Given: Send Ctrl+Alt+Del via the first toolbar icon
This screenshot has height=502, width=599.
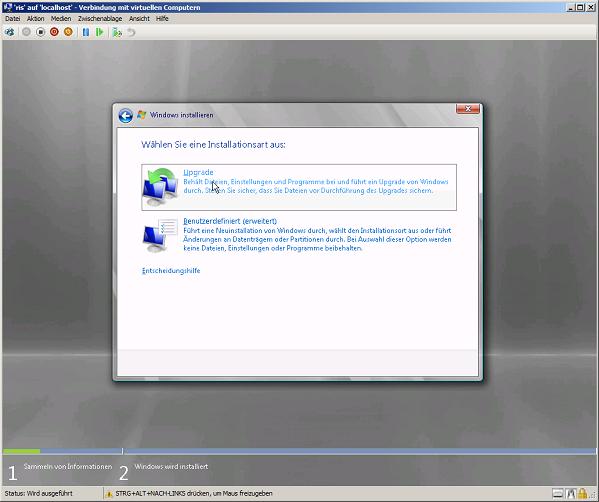Looking at the screenshot, I should [10, 32].
